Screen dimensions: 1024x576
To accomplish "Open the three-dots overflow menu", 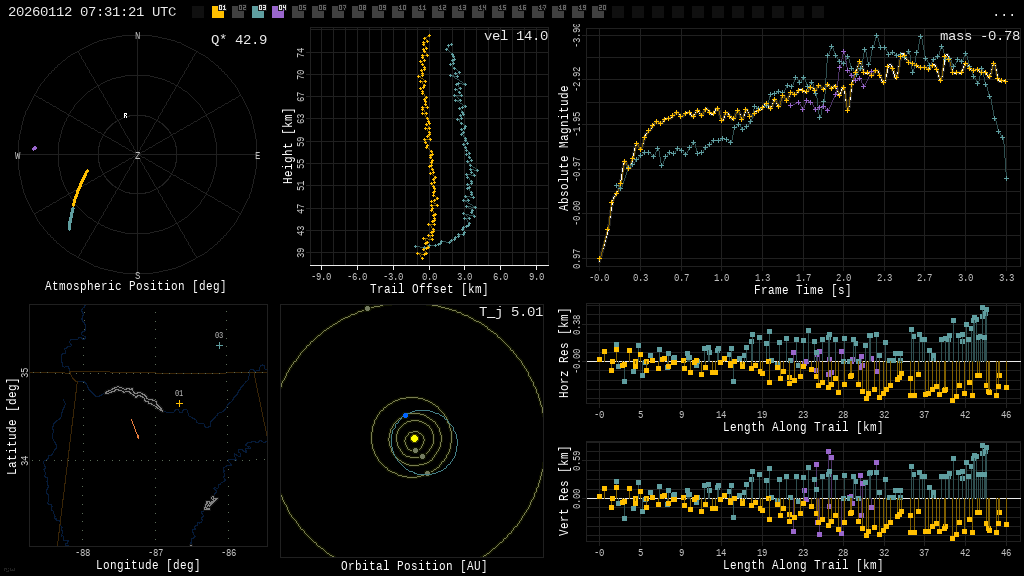I will (x=1003, y=13).
